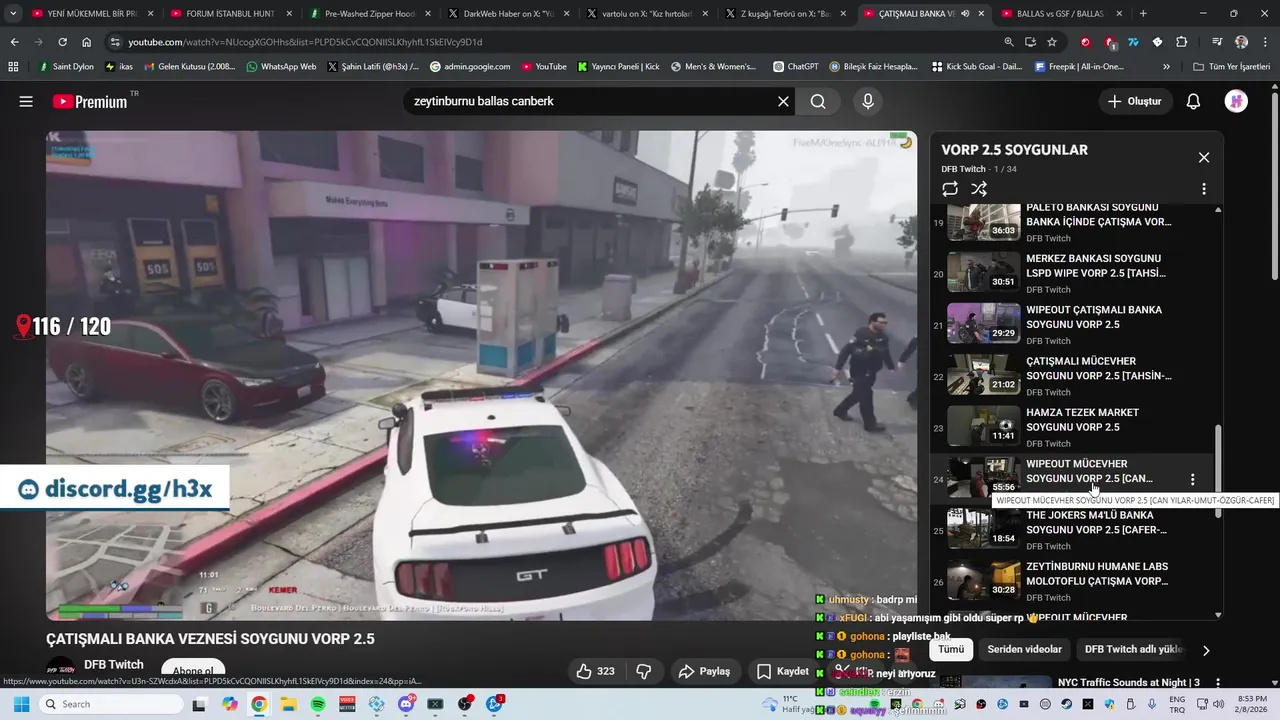Toggle playlist shuffle button

click(x=979, y=189)
